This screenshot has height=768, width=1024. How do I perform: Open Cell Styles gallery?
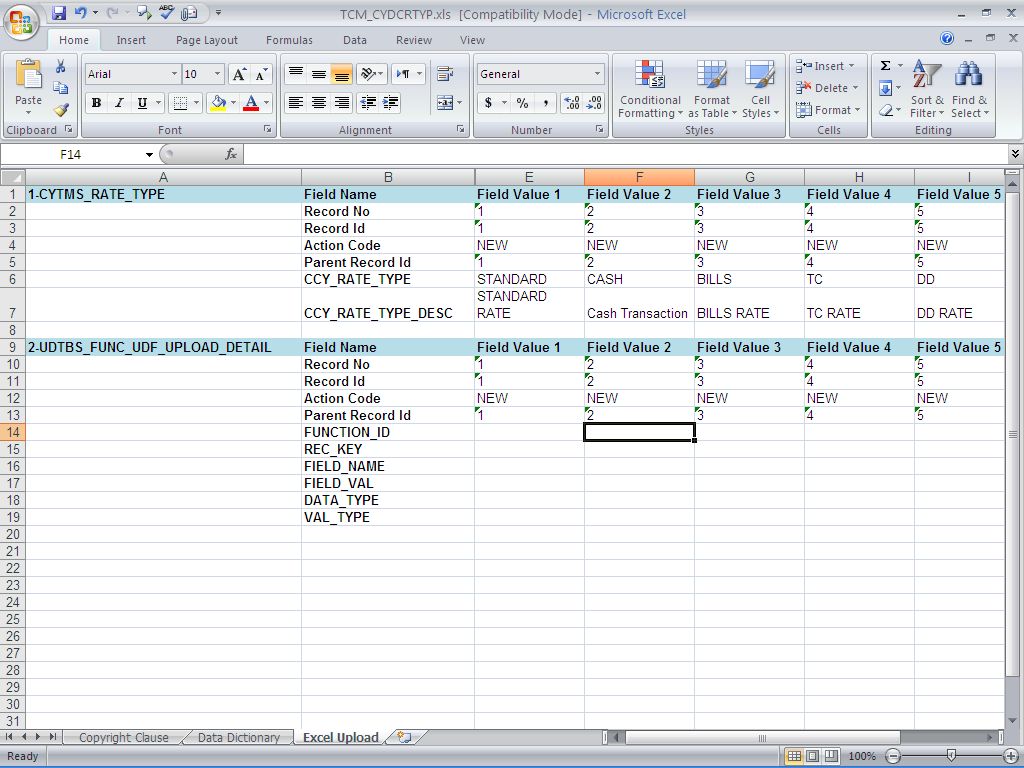pyautogui.click(x=760, y=89)
